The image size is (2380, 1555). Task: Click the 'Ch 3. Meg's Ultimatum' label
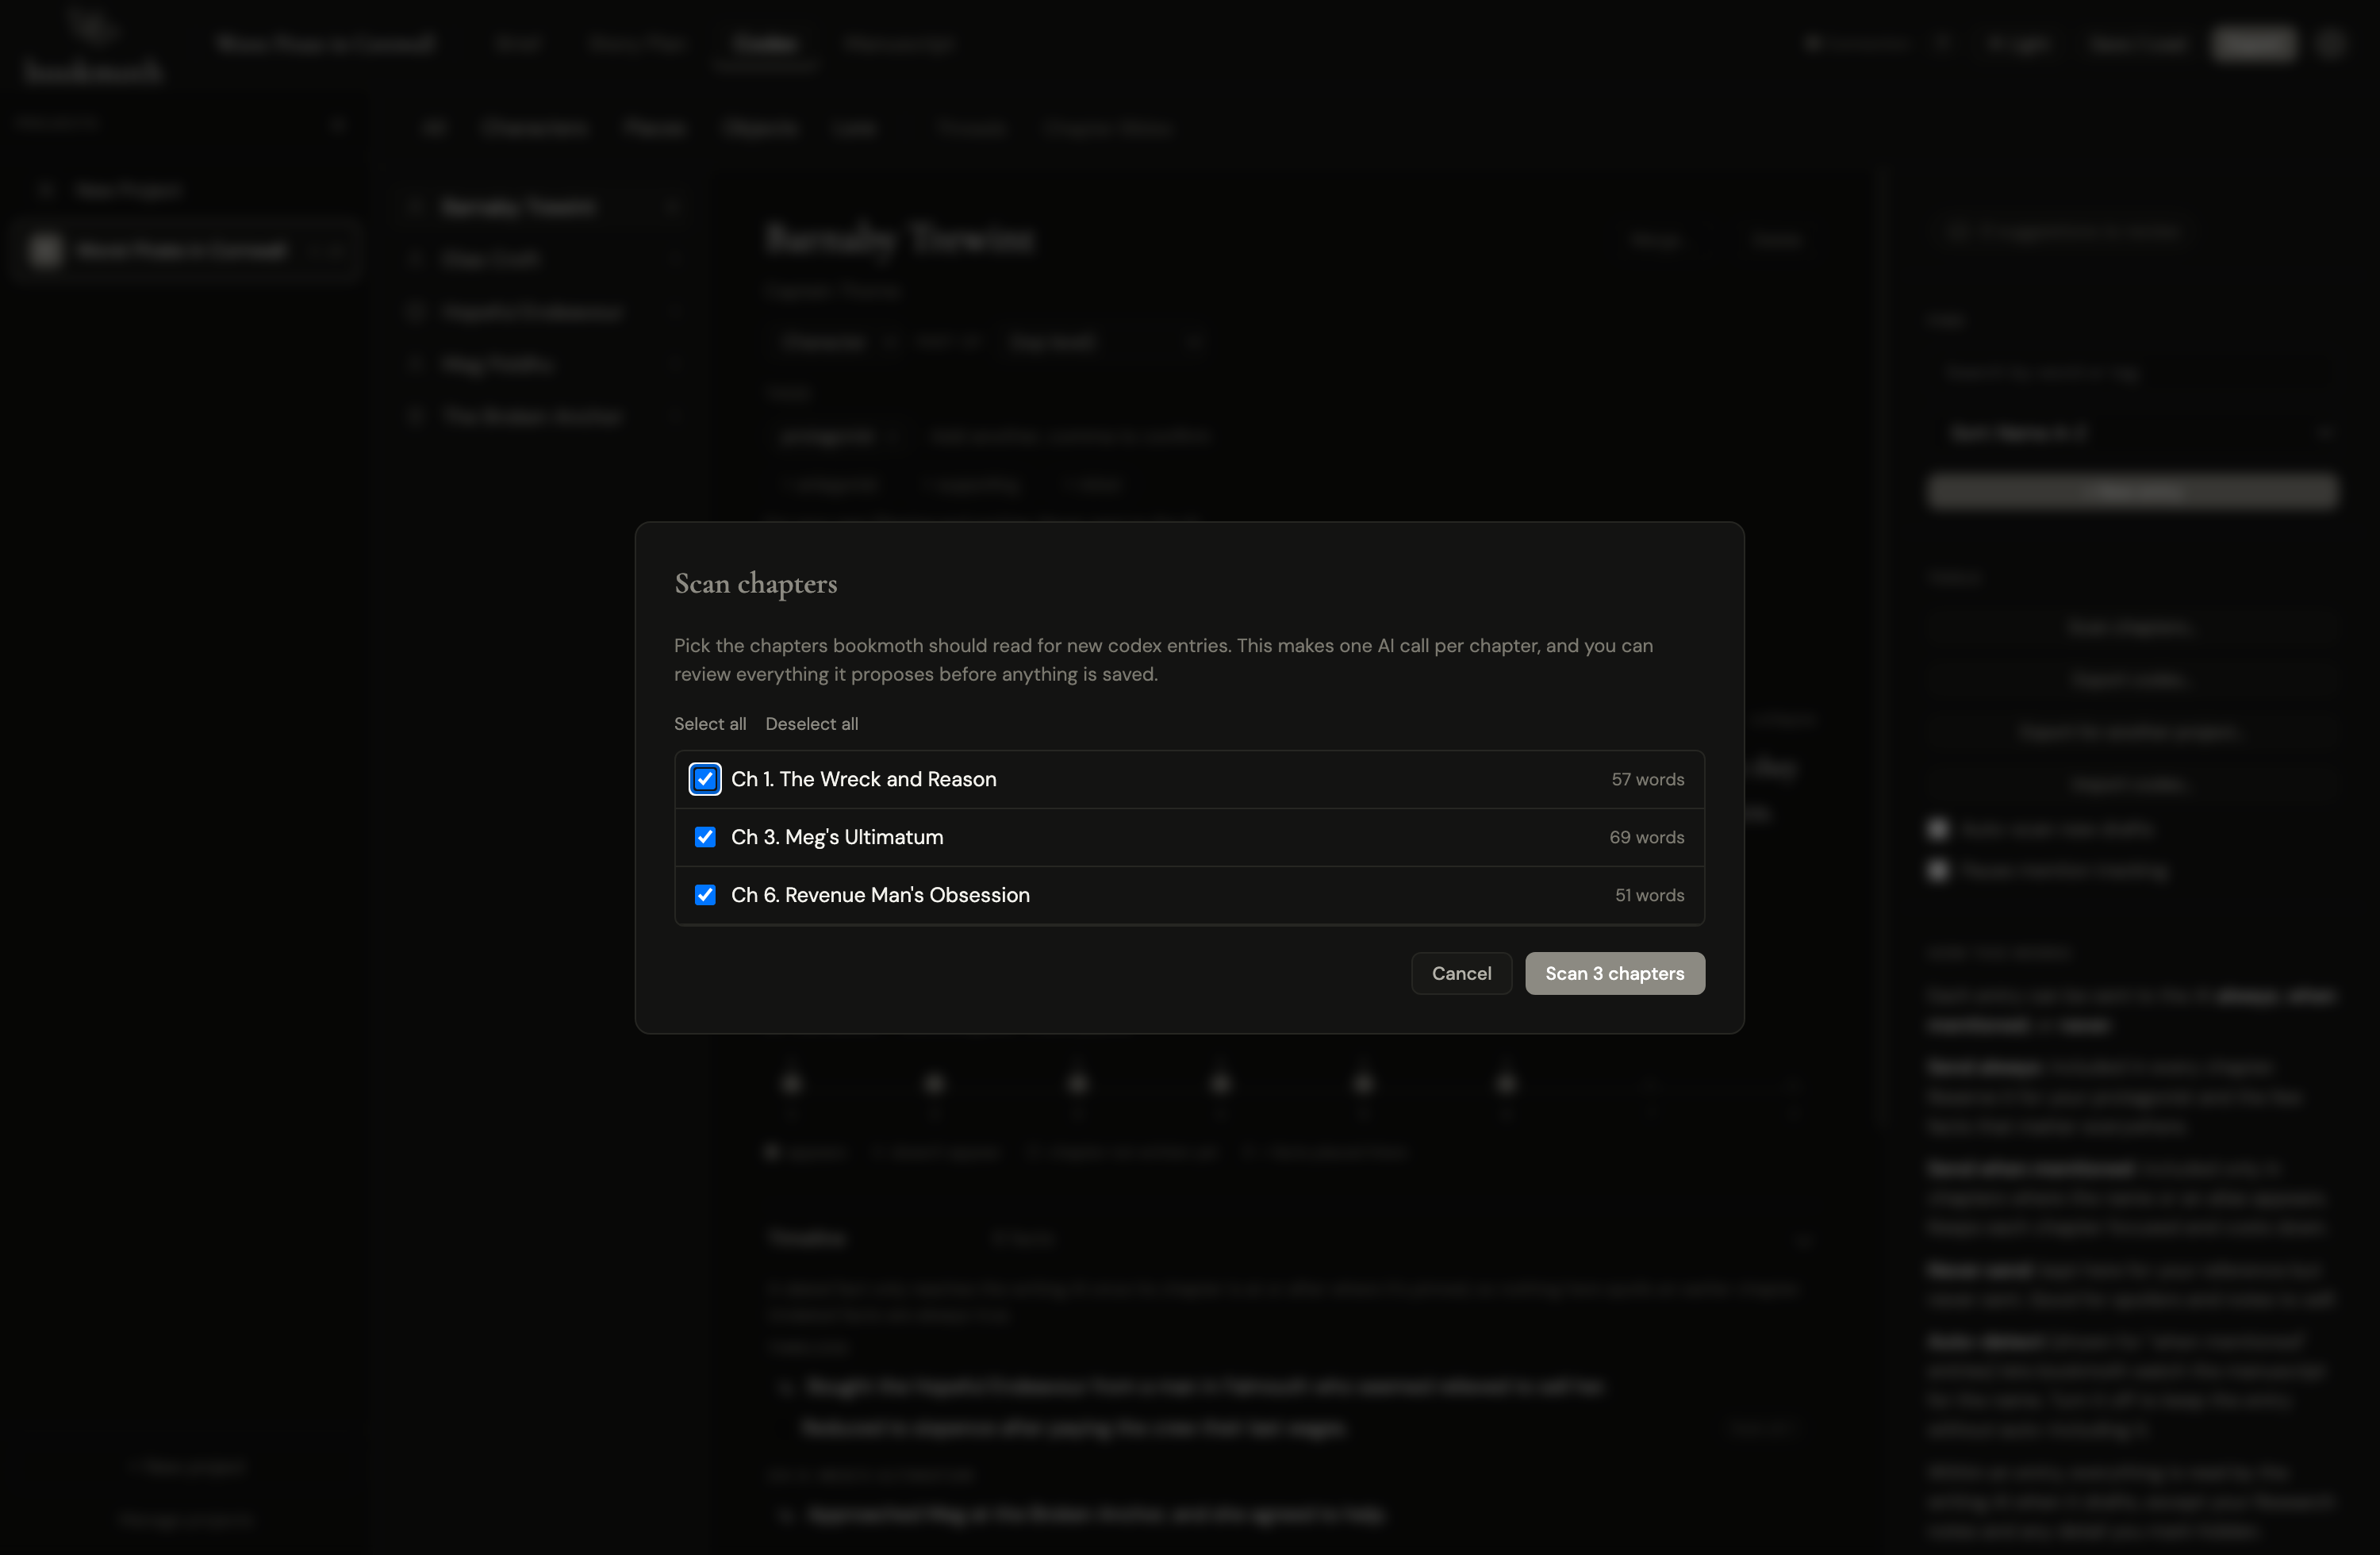pyautogui.click(x=837, y=837)
